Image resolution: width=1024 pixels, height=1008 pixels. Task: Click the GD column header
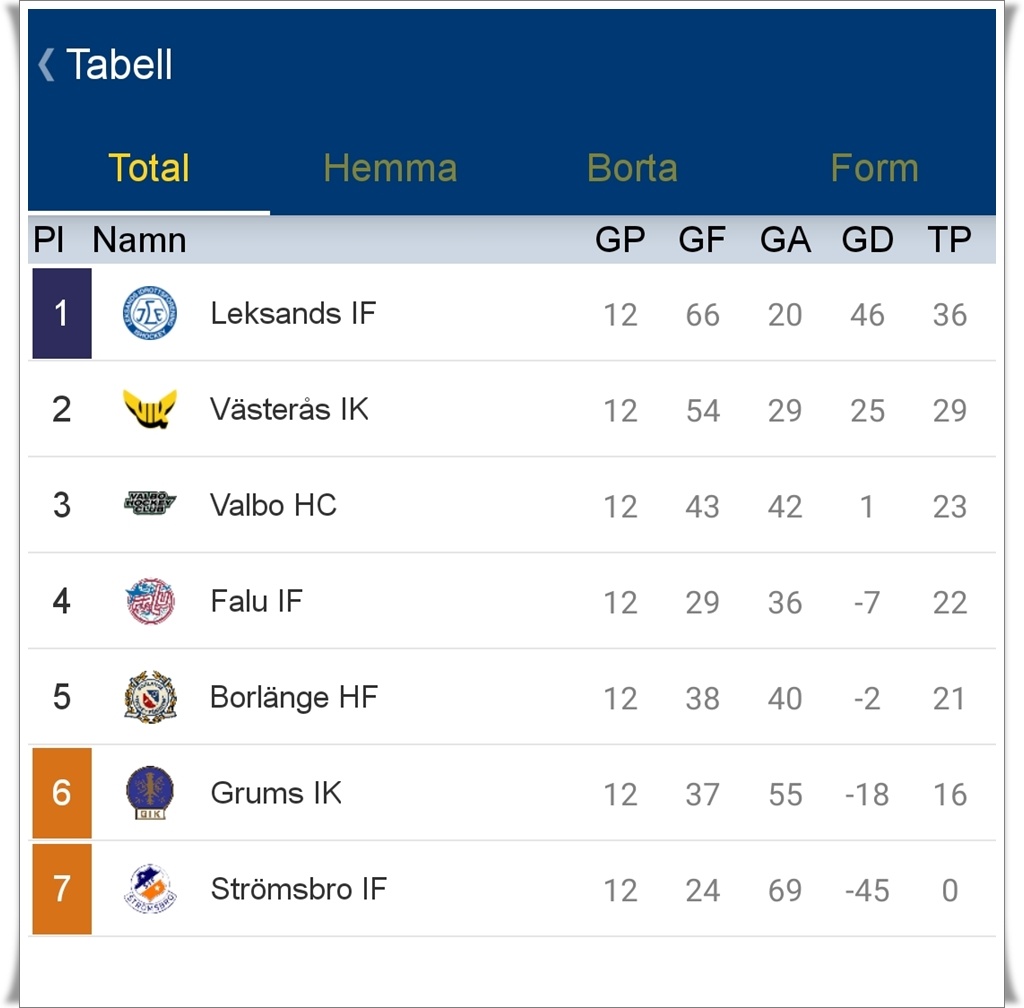pos(866,240)
